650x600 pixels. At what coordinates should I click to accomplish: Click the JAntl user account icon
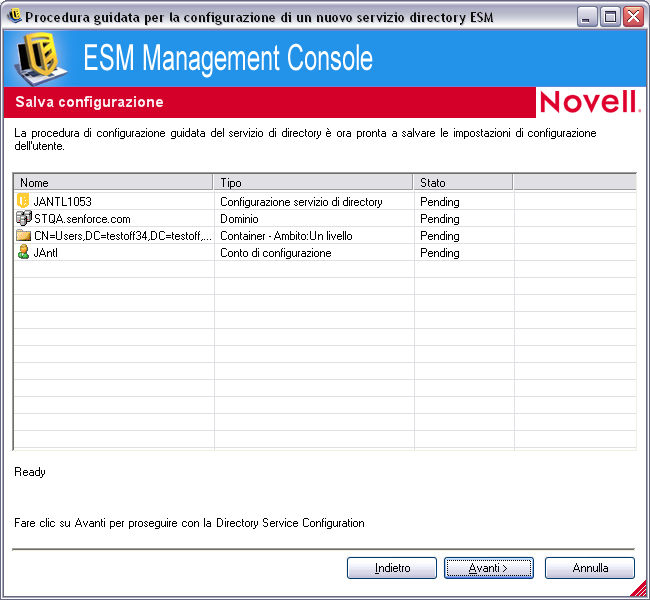24,253
